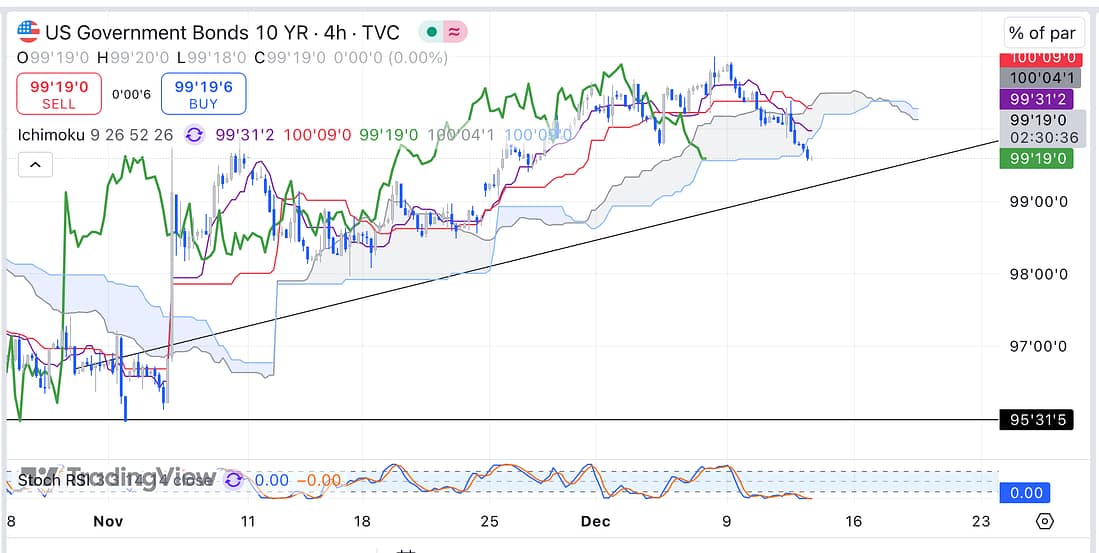The height and width of the screenshot is (553, 1099).
Task: Click the green market status dot
Action: (431, 32)
